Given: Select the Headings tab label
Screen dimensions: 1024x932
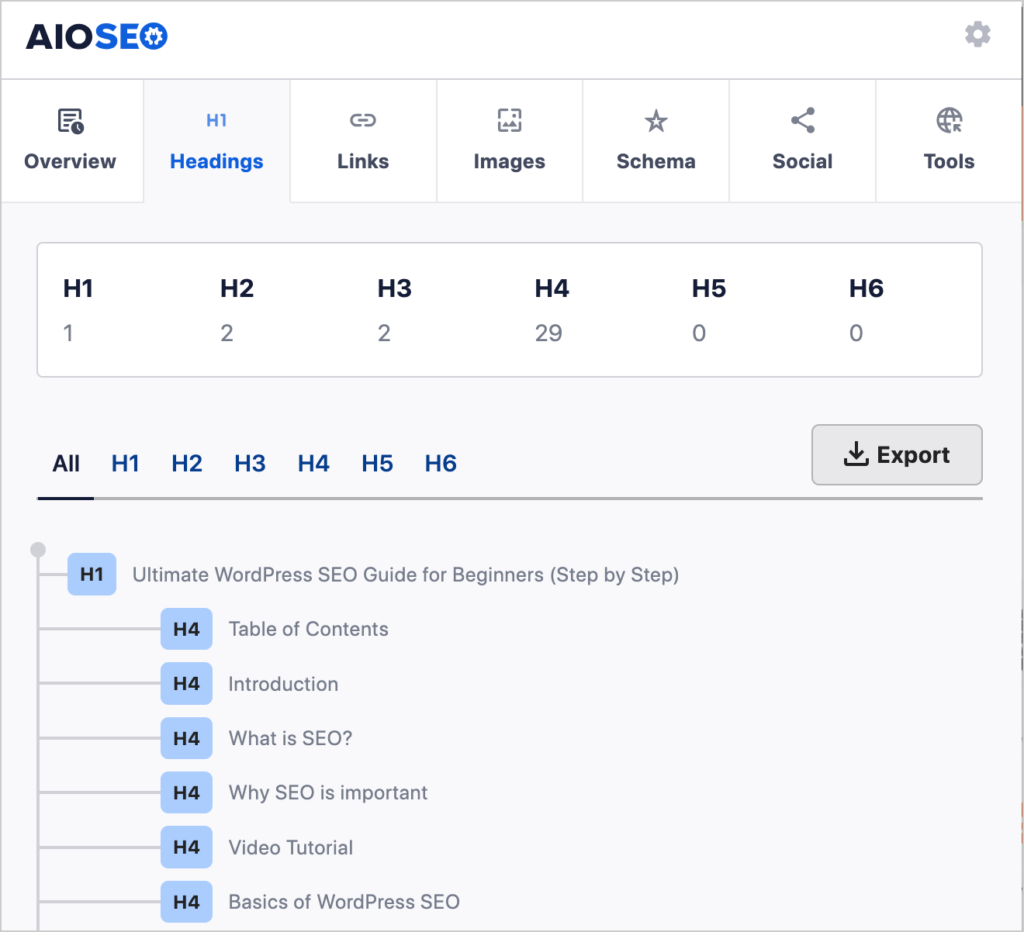Looking at the screenshot, I should [217, 162].
